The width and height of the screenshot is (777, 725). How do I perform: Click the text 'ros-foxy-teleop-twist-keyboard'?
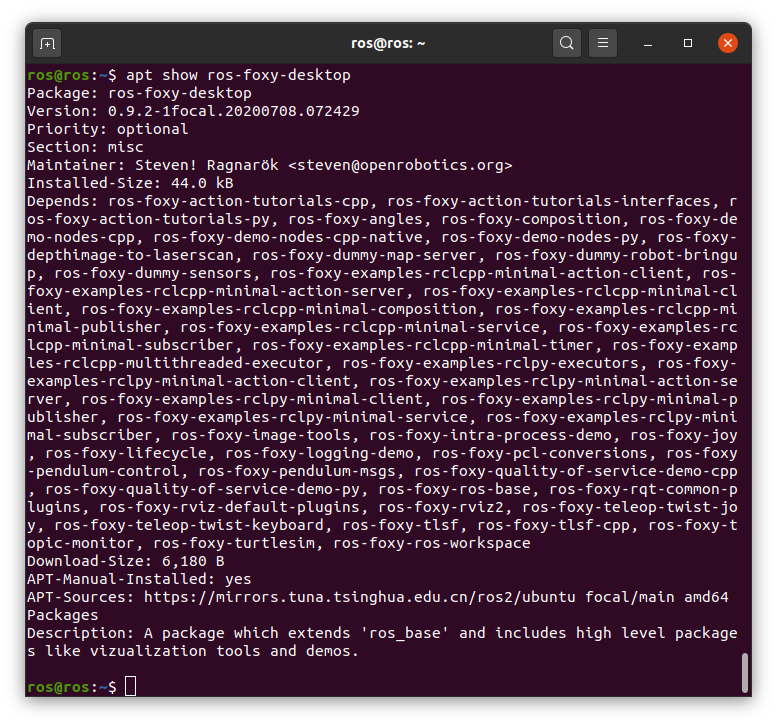point(189,525)
